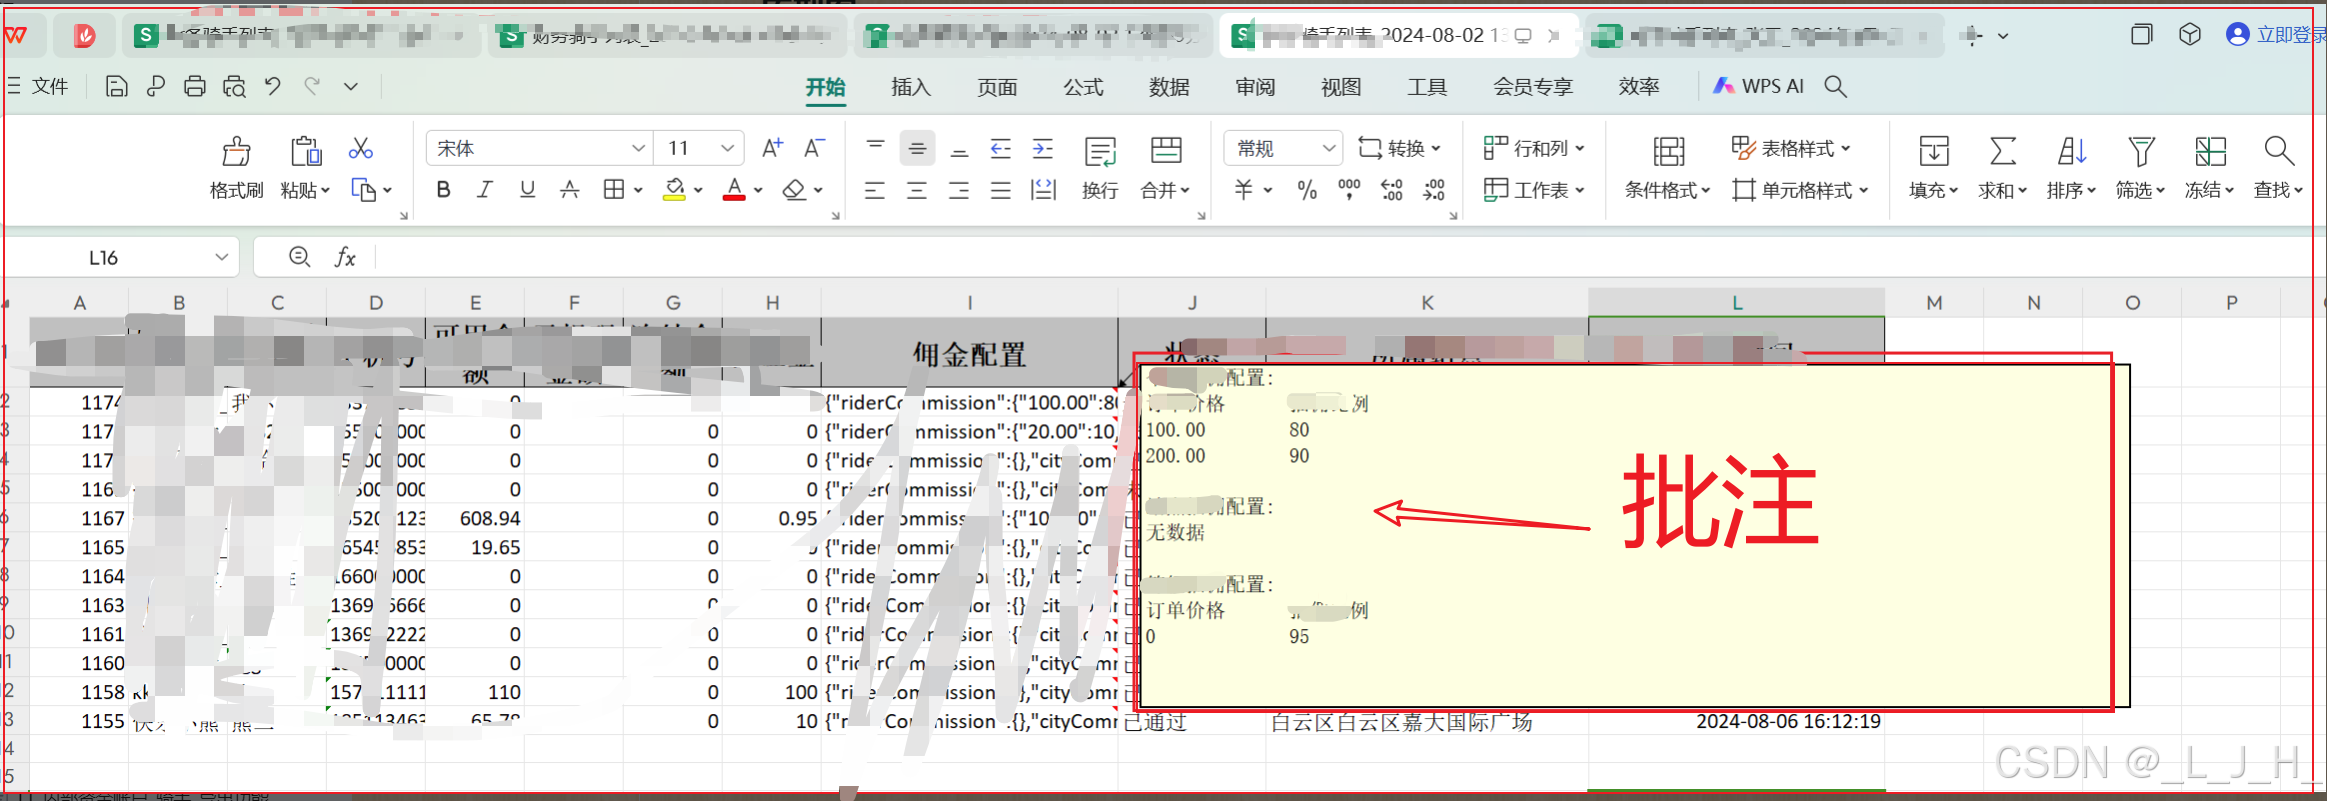This screenshot has height=801, width=2327.
Task: Open the font size dropdown 11
Action: click(700, 148)
